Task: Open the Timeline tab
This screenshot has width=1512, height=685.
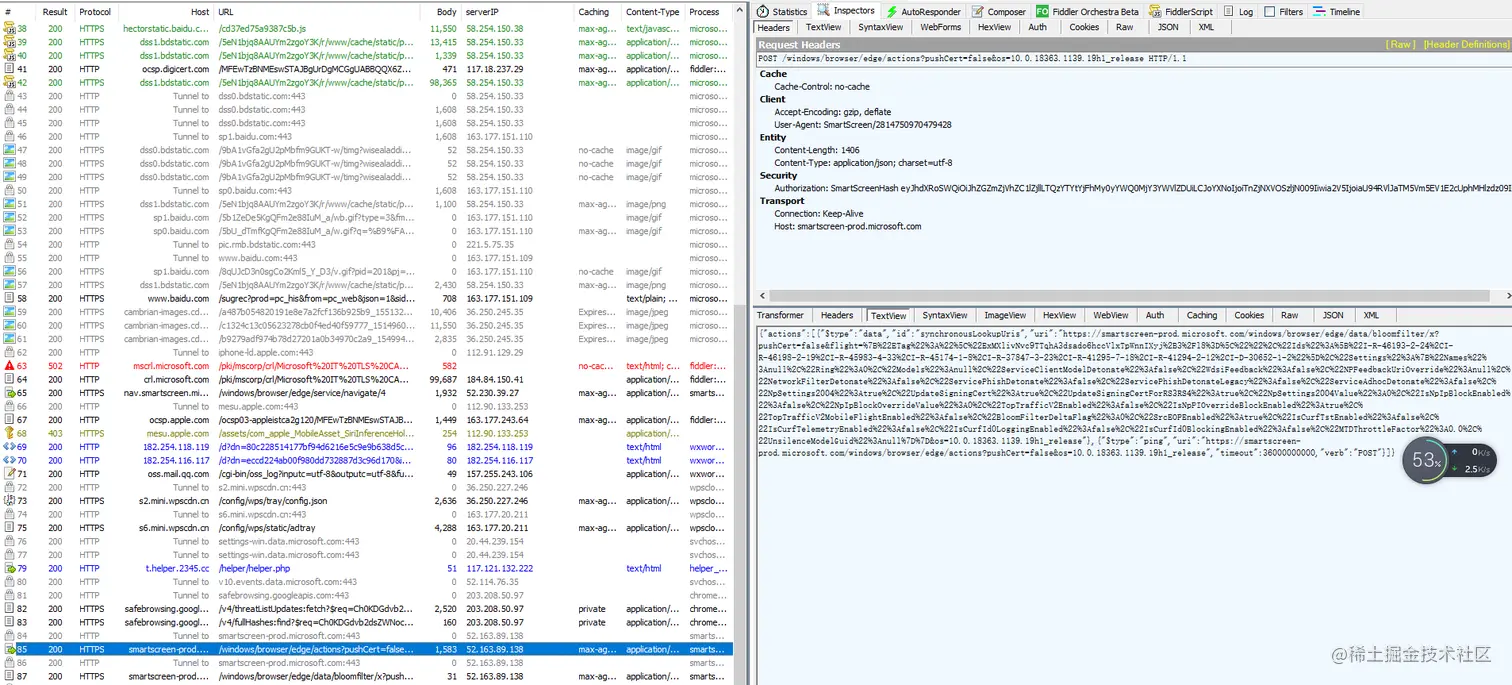Action: [1336, 11]
